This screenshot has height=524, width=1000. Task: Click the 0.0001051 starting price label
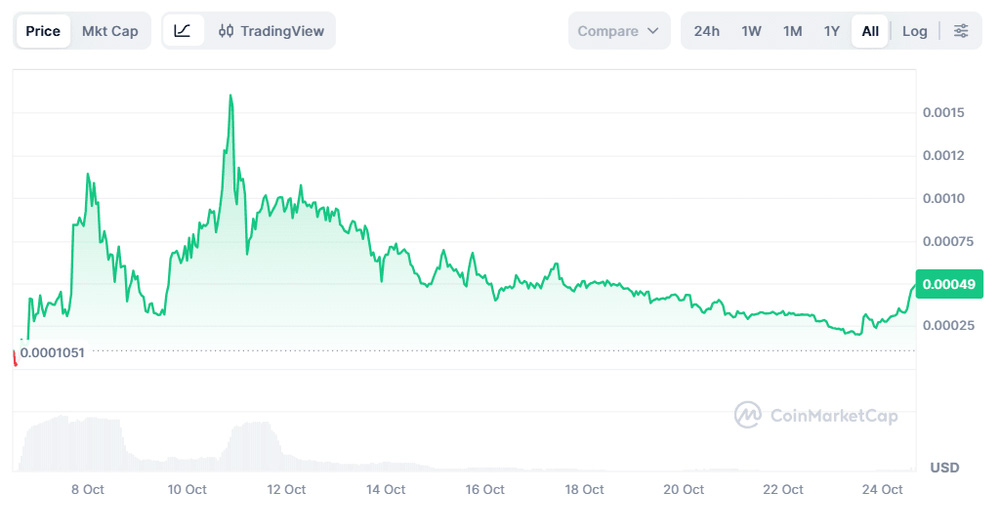point(53,352)
